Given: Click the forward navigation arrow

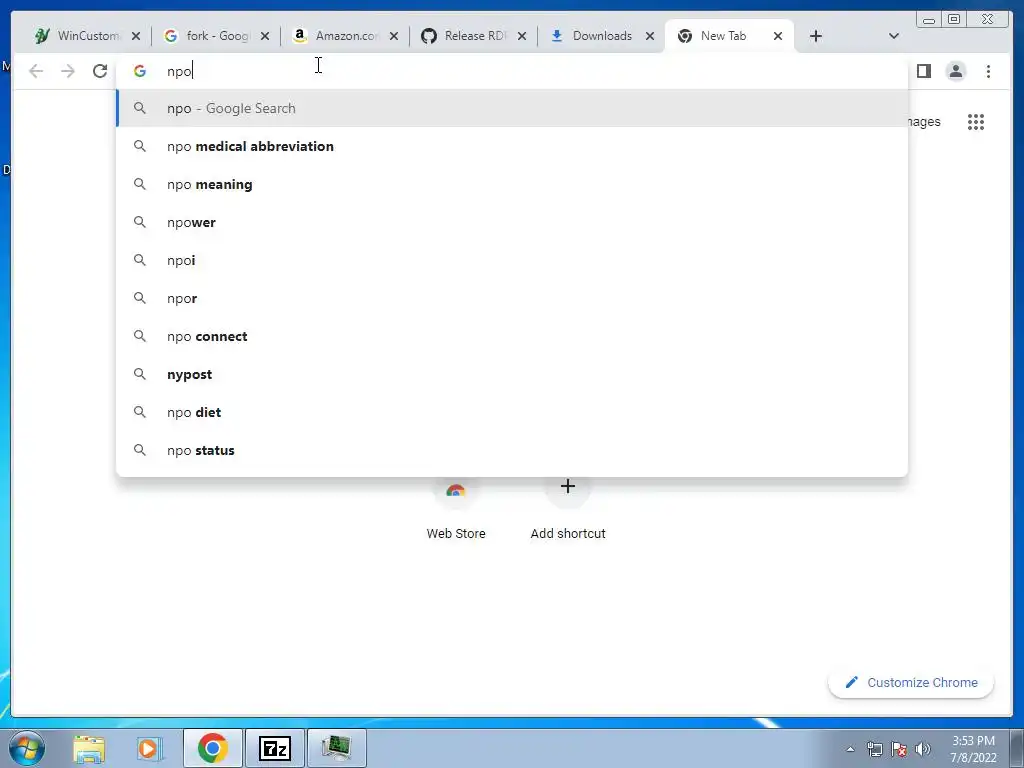Looking at the screenshot, I should pyautogui.click(x=68, y=71).
